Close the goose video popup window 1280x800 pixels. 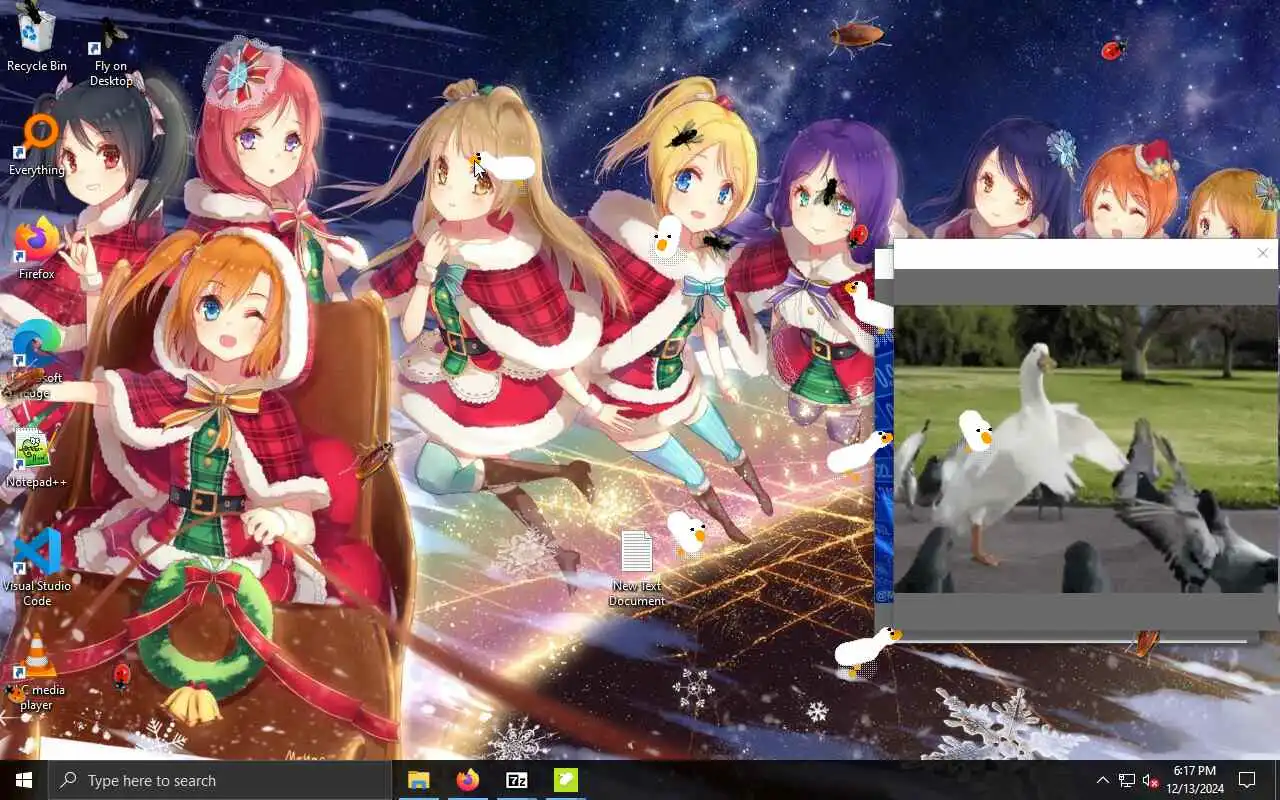coord(1262,253)
